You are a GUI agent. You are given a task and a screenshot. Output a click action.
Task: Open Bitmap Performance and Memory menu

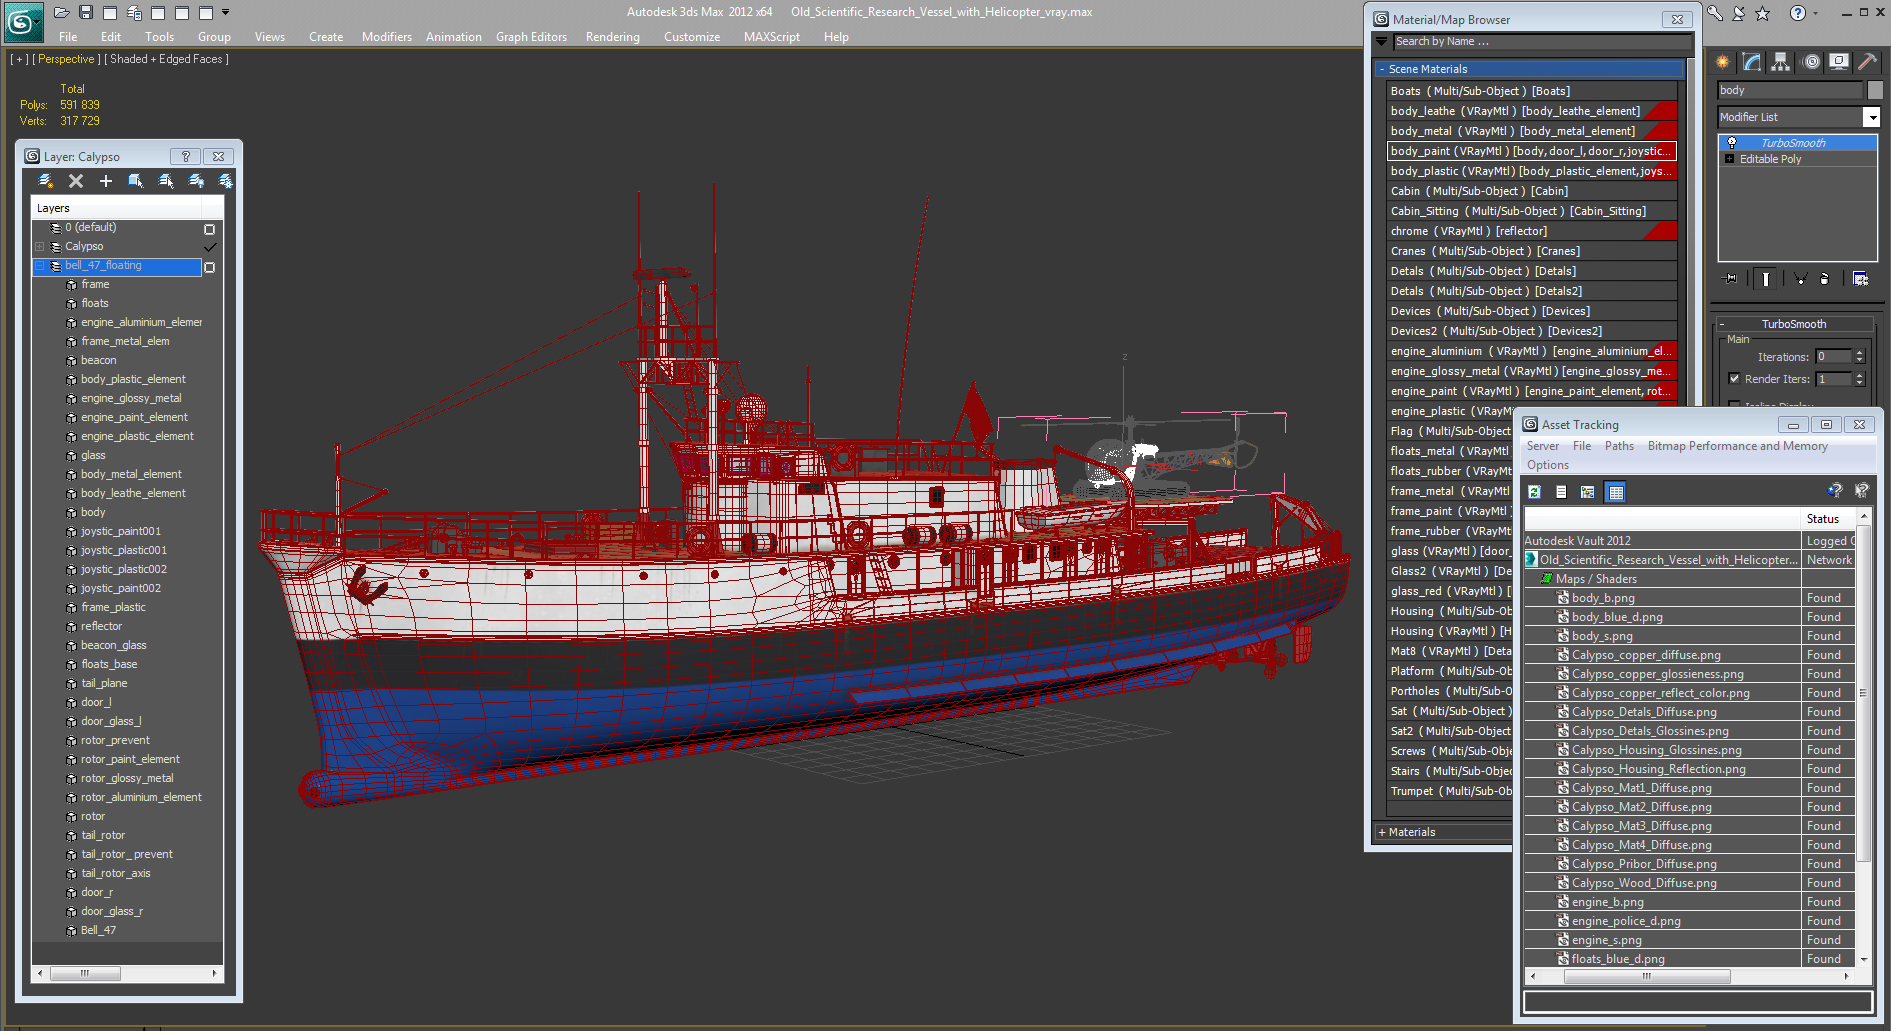pyautogui.click(x=1737, y=446)
